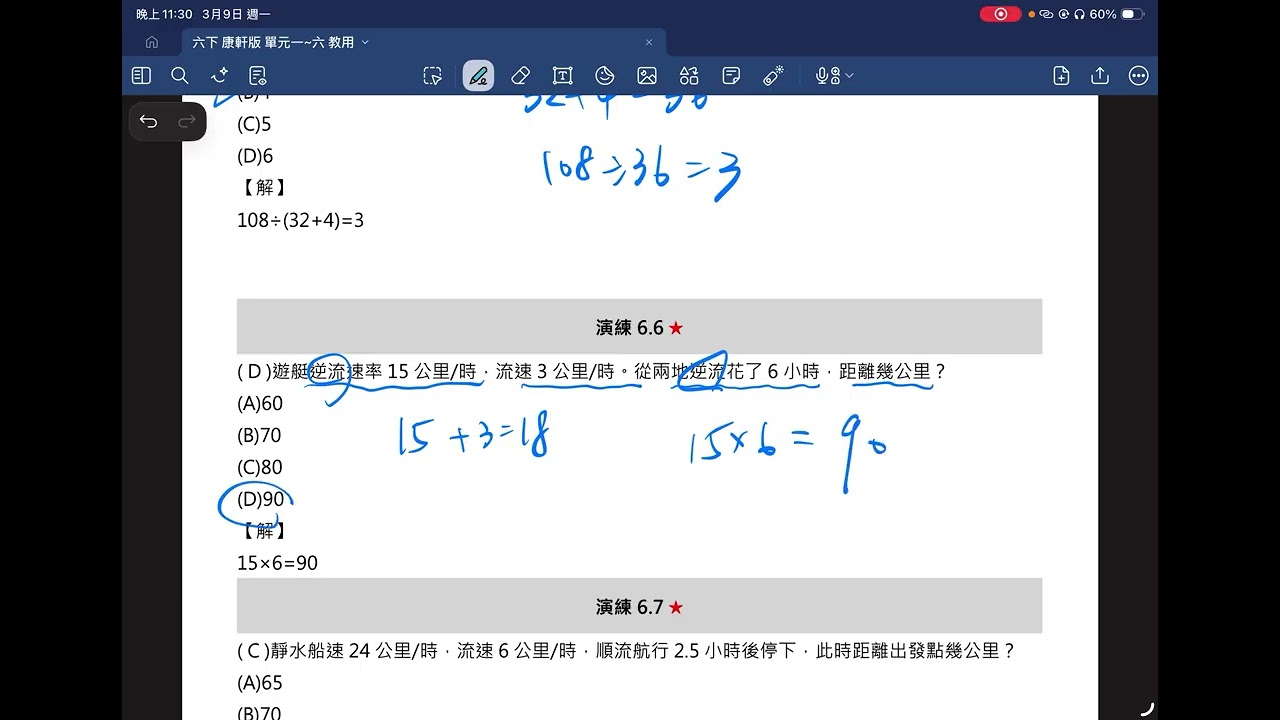Select the text box tool
1280x720 pixels.
[563, 76]
